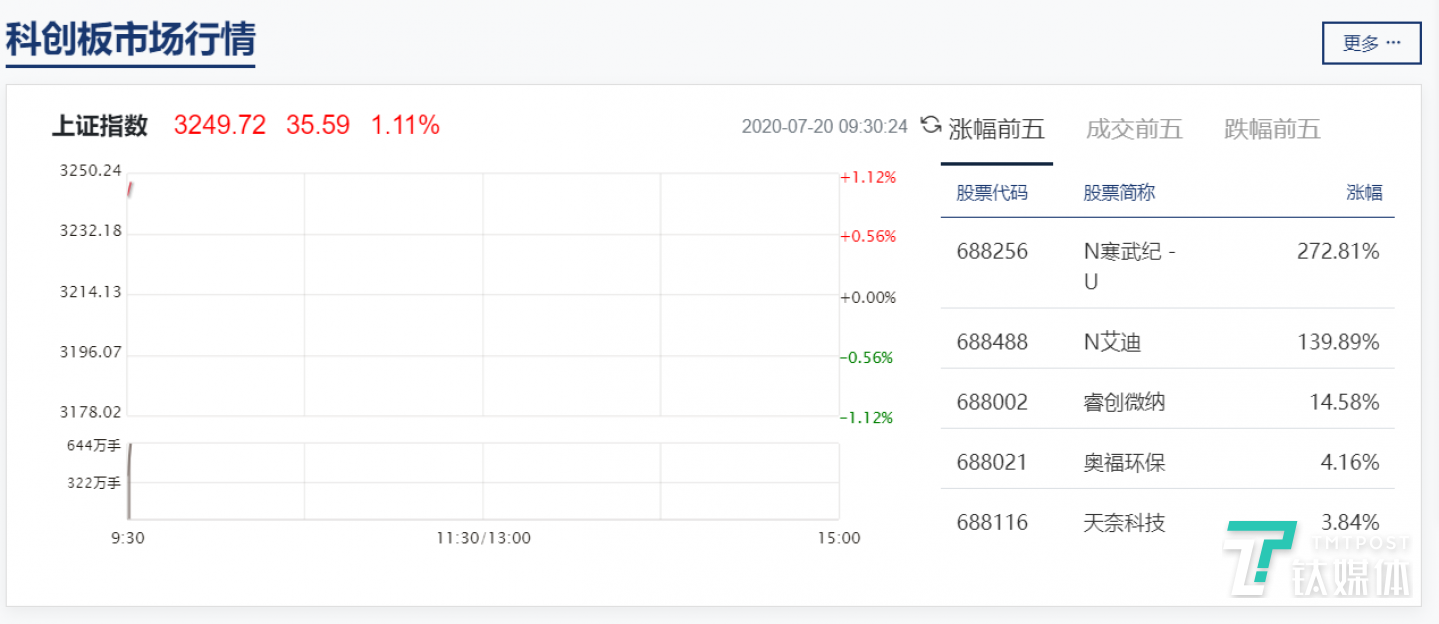Click the 涨幅 column header
This screenshot has height=624, width=1439.
[x=1364, y=193]
